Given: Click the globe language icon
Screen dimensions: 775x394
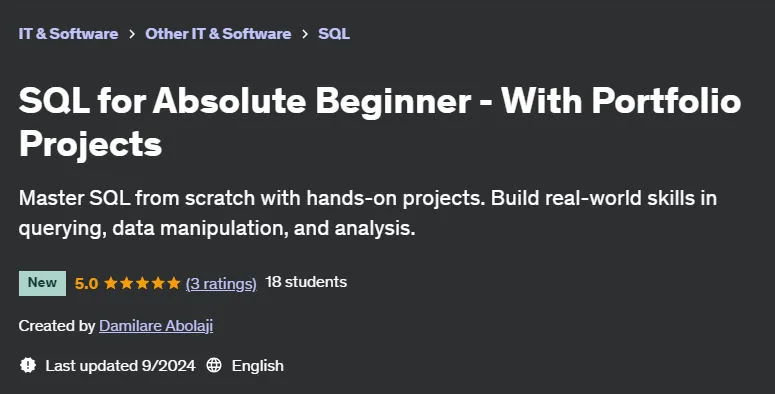Looking at the screenshot, I should click(214, 365).
